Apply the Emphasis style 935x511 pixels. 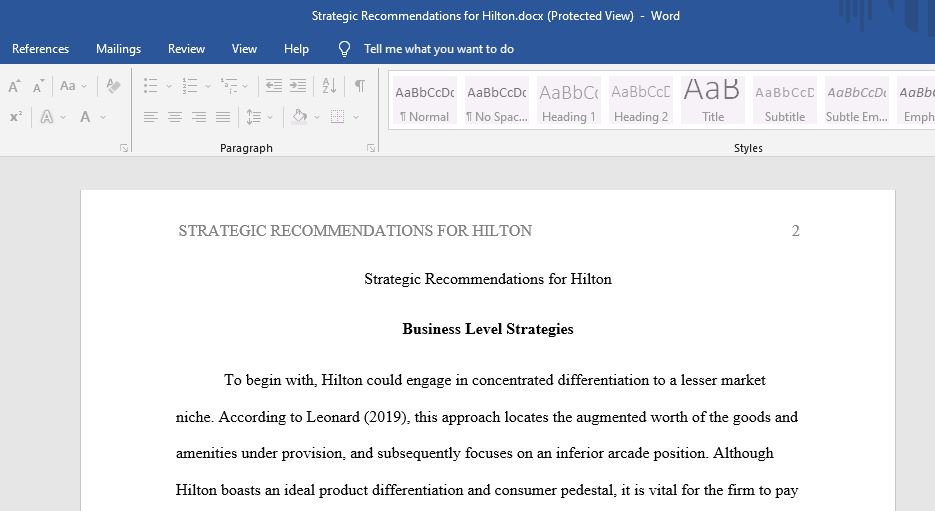click(x=916, y=100)
